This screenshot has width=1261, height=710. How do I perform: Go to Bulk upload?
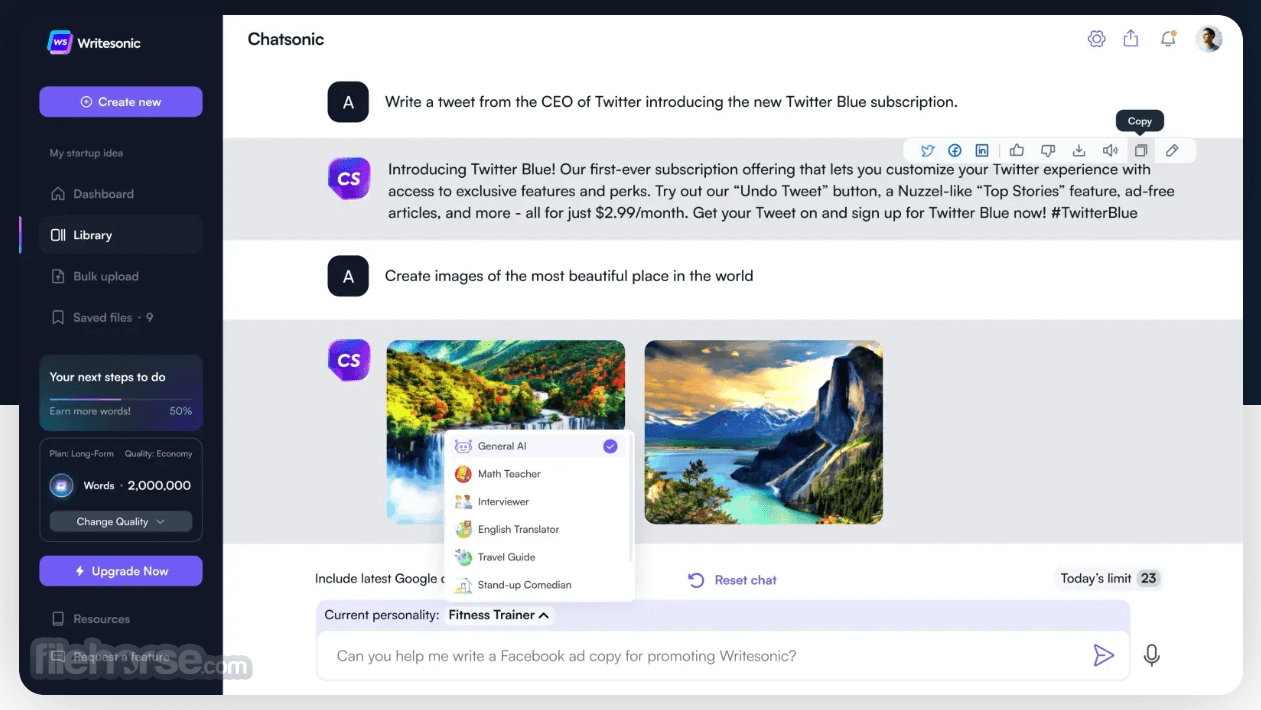(x=120, y=276)
